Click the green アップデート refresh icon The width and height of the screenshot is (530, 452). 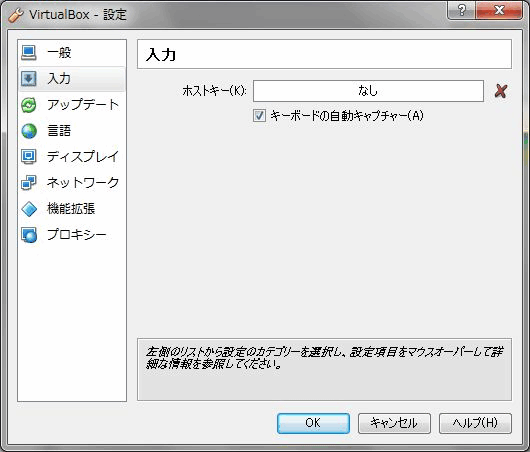click(29, 105)
